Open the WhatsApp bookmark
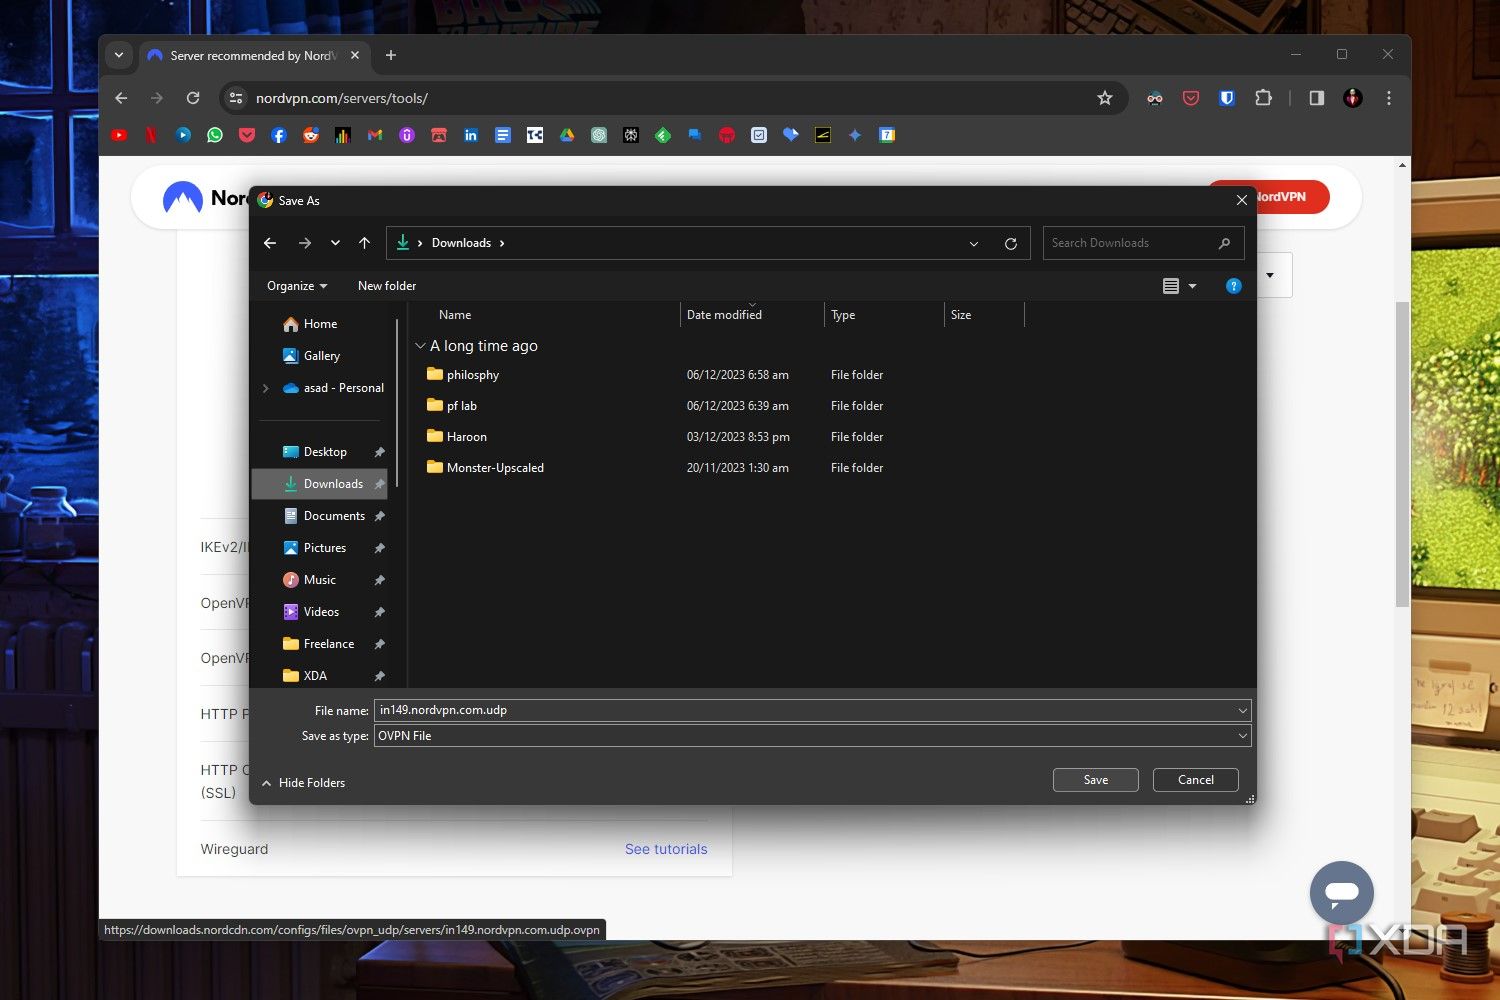 pos(215,135)
